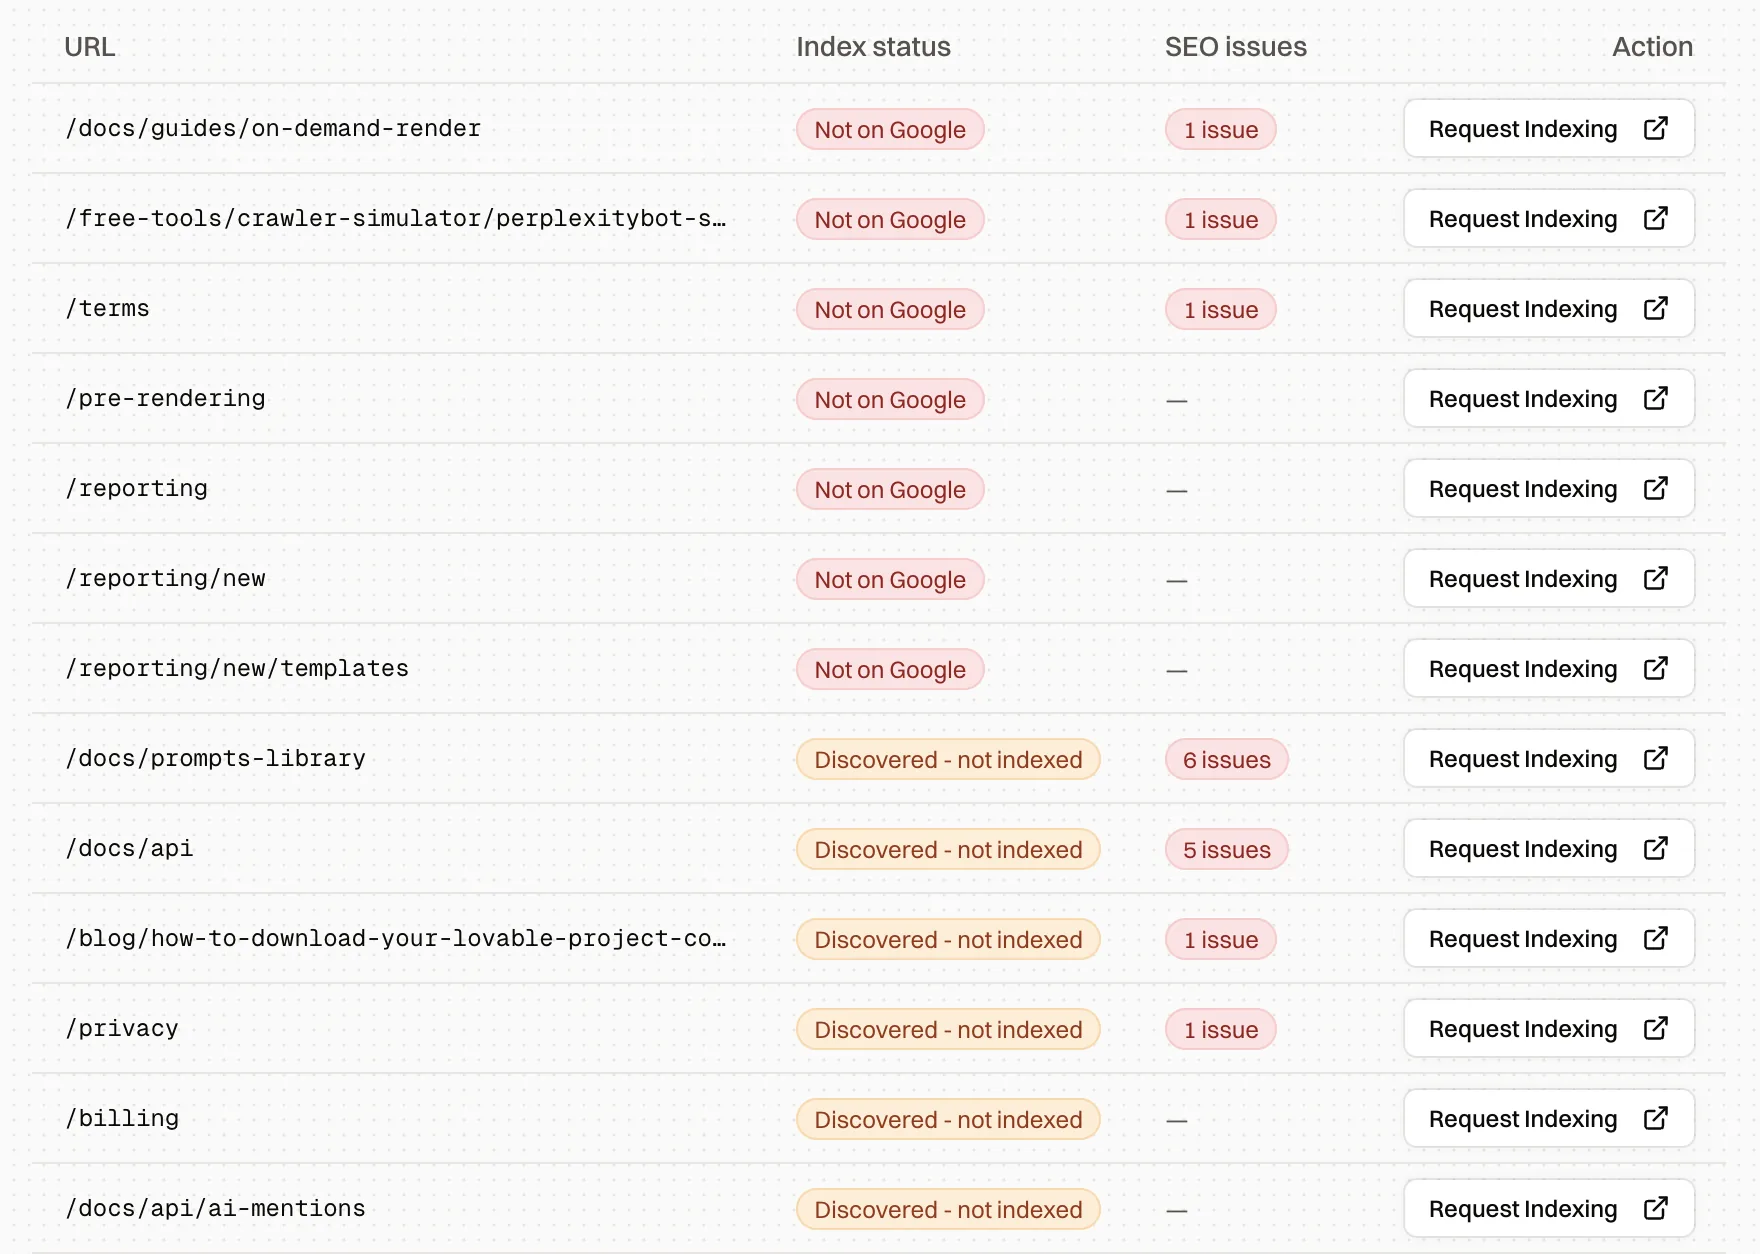Select the /reporting URL text
This screenshot has height=1254, width=1760.
pos(136,489)
